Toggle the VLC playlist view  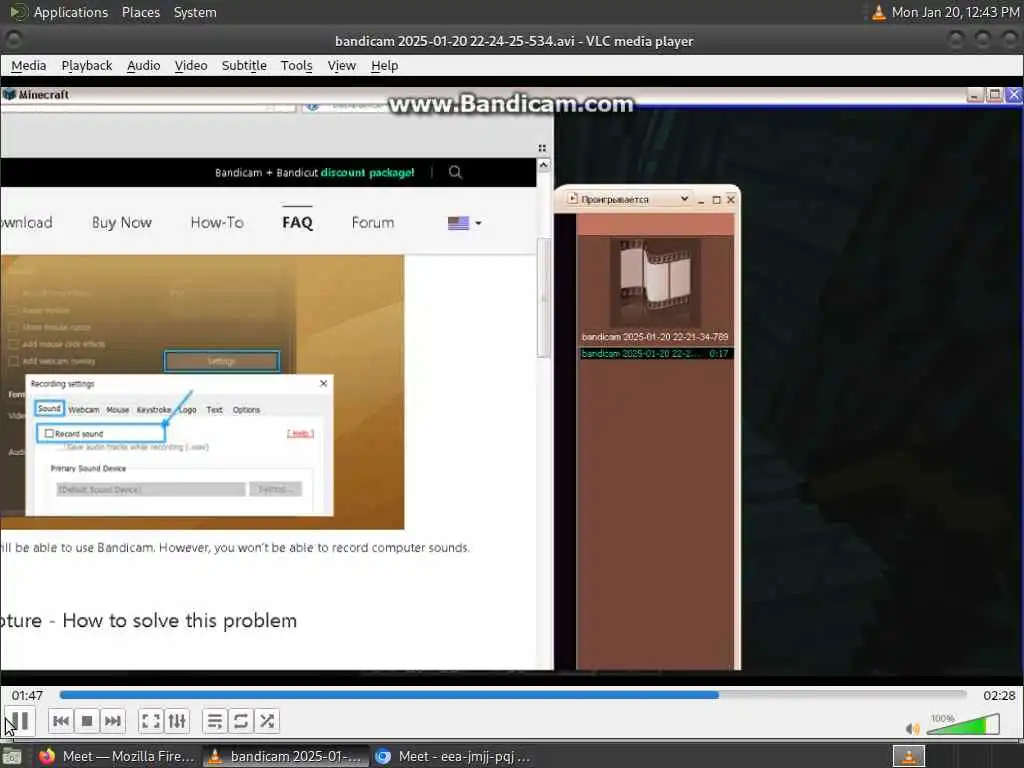pos(214,721)
